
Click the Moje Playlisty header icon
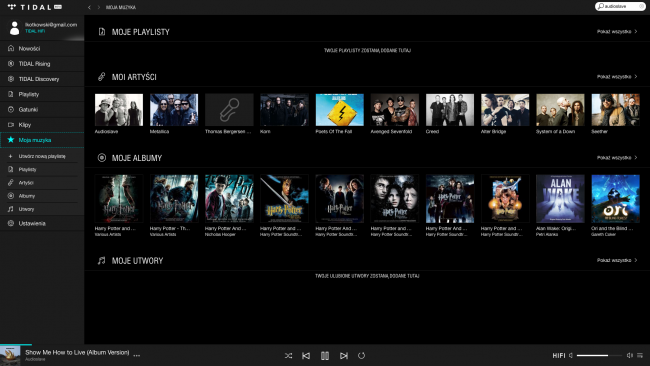pyautogui.click(x=102, y=32)
